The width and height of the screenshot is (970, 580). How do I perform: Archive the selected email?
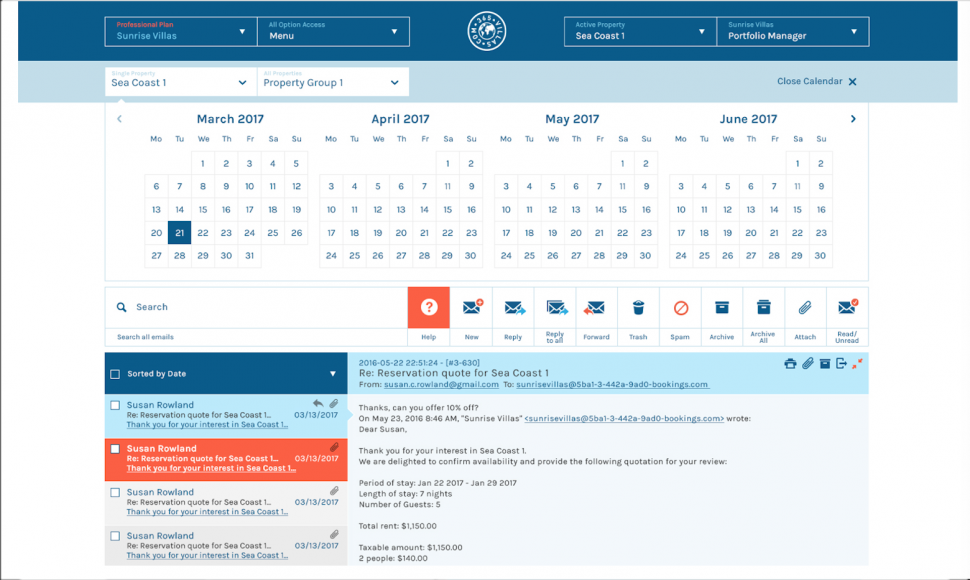click(721, 307)
